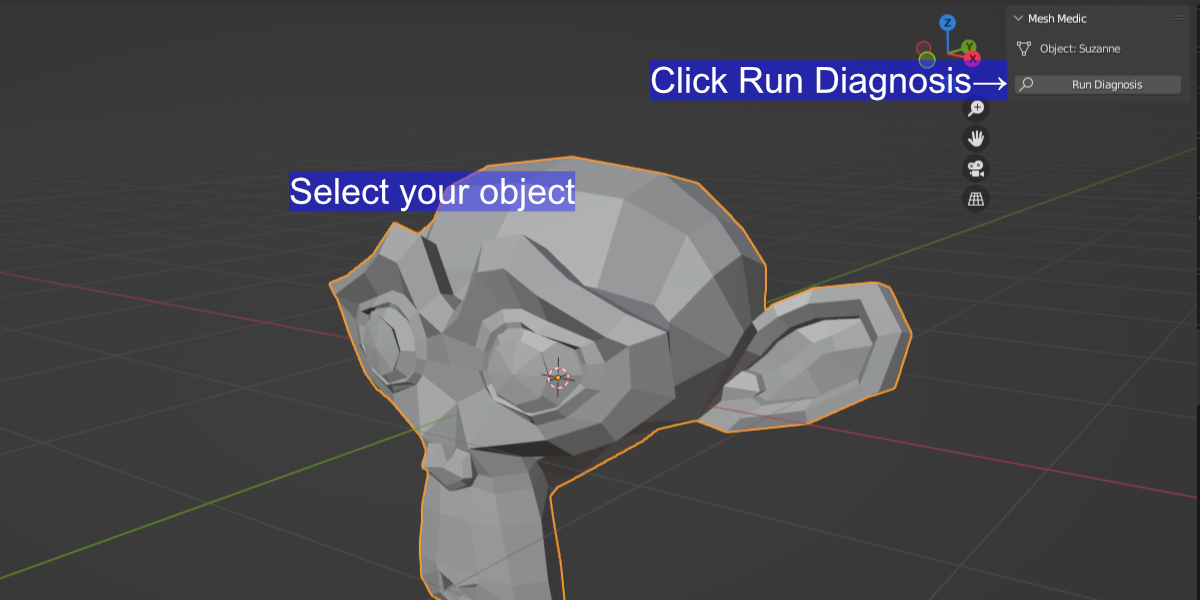Click the Run Diagnosis button
The image size is (1200, 600).
(x=1098, y=85)
